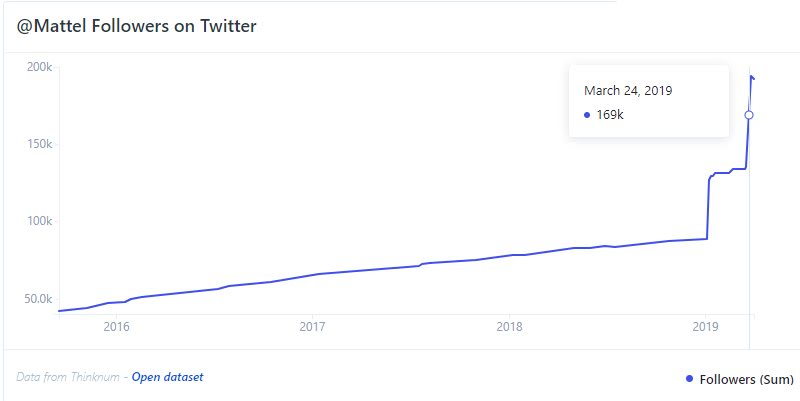This screenshot has height=401, width=800.
Task: Toggle the Followers (Sum) legend dot
Action: click(690, 379)
